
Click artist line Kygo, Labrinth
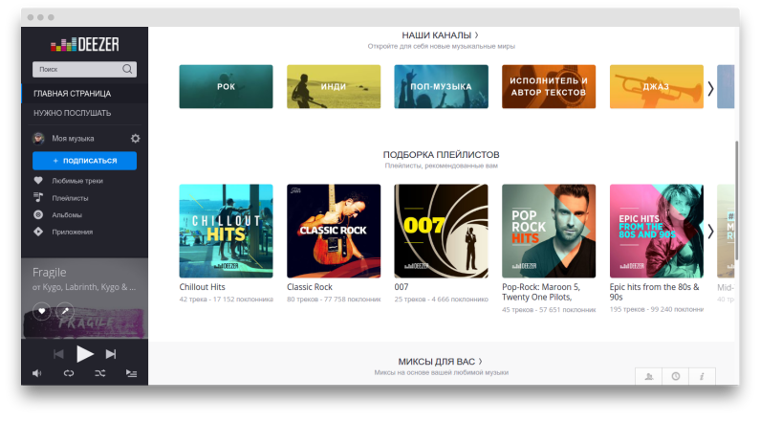(x=84, y=287)
